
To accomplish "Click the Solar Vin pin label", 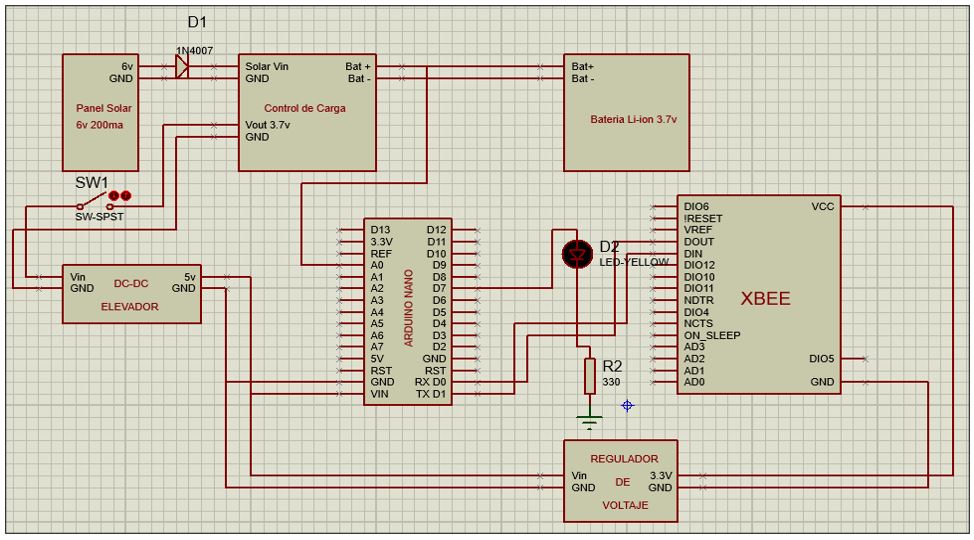I will pyautogui.click(x=266, y=66).
